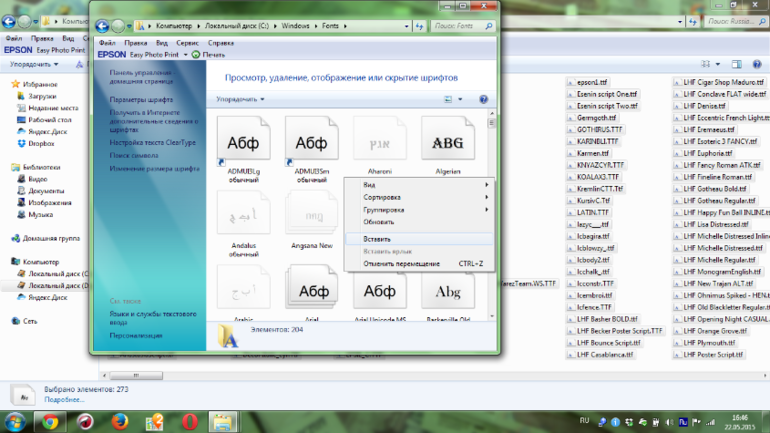Expand the 'Упорядочить' dropdown in Fonts window
Screen dimensions: 770x433
pyautogui.click(x=241, y=99)
